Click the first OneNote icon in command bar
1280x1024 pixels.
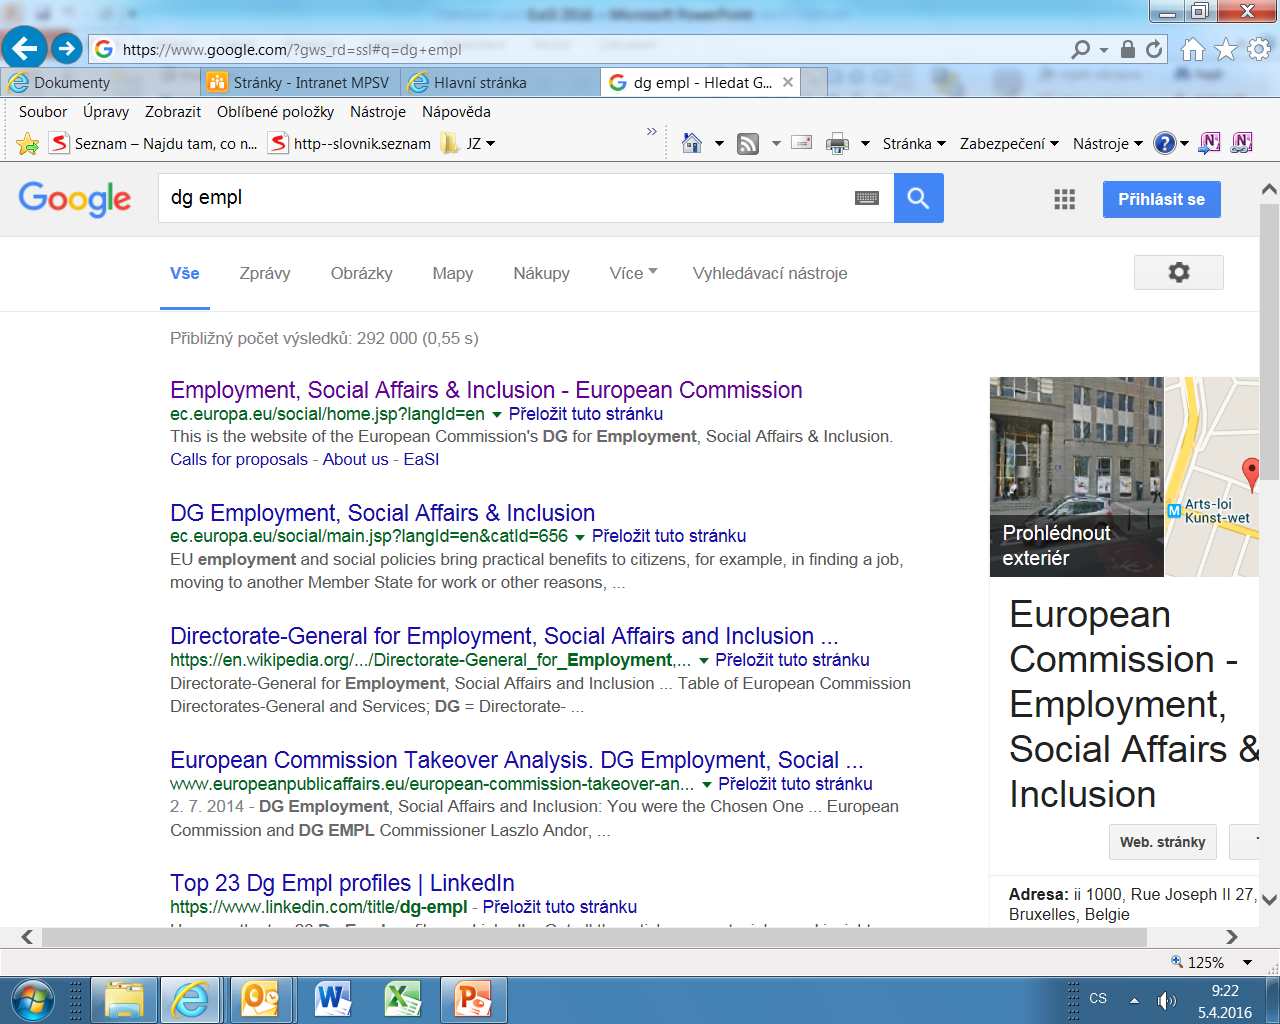tap(1209, 143)
